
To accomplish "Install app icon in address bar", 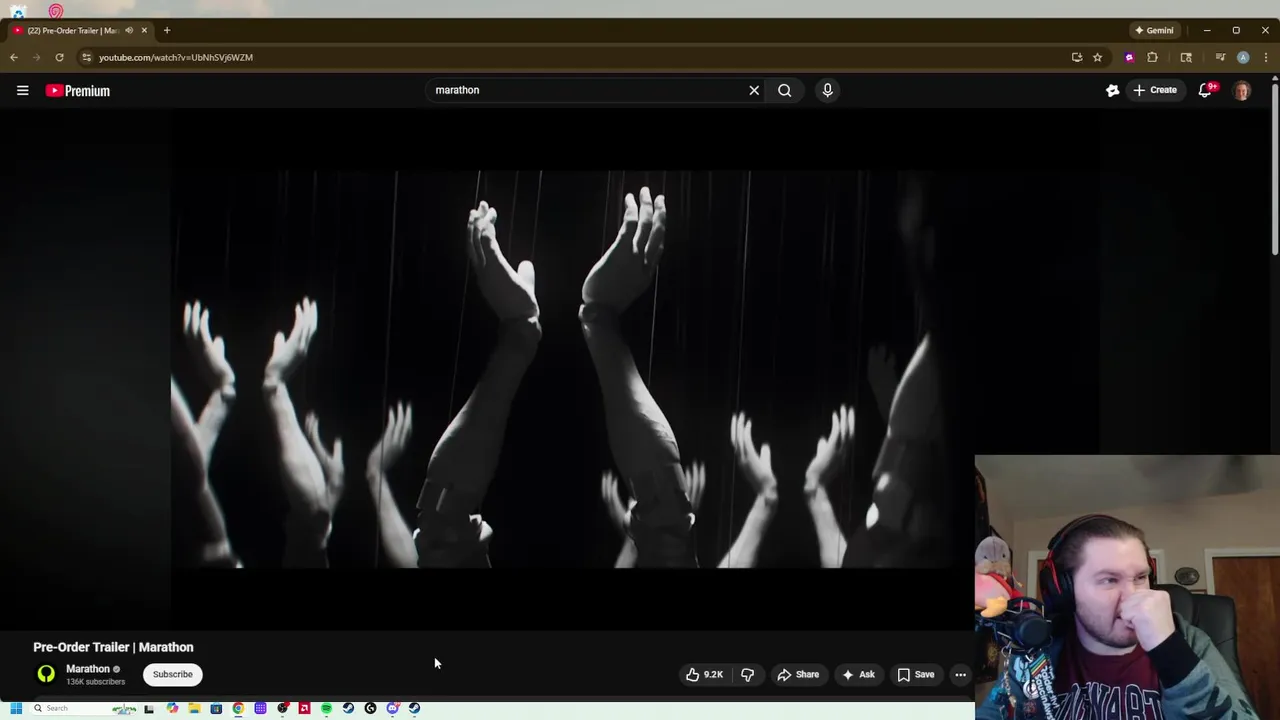I will [x=1077, y=57].
